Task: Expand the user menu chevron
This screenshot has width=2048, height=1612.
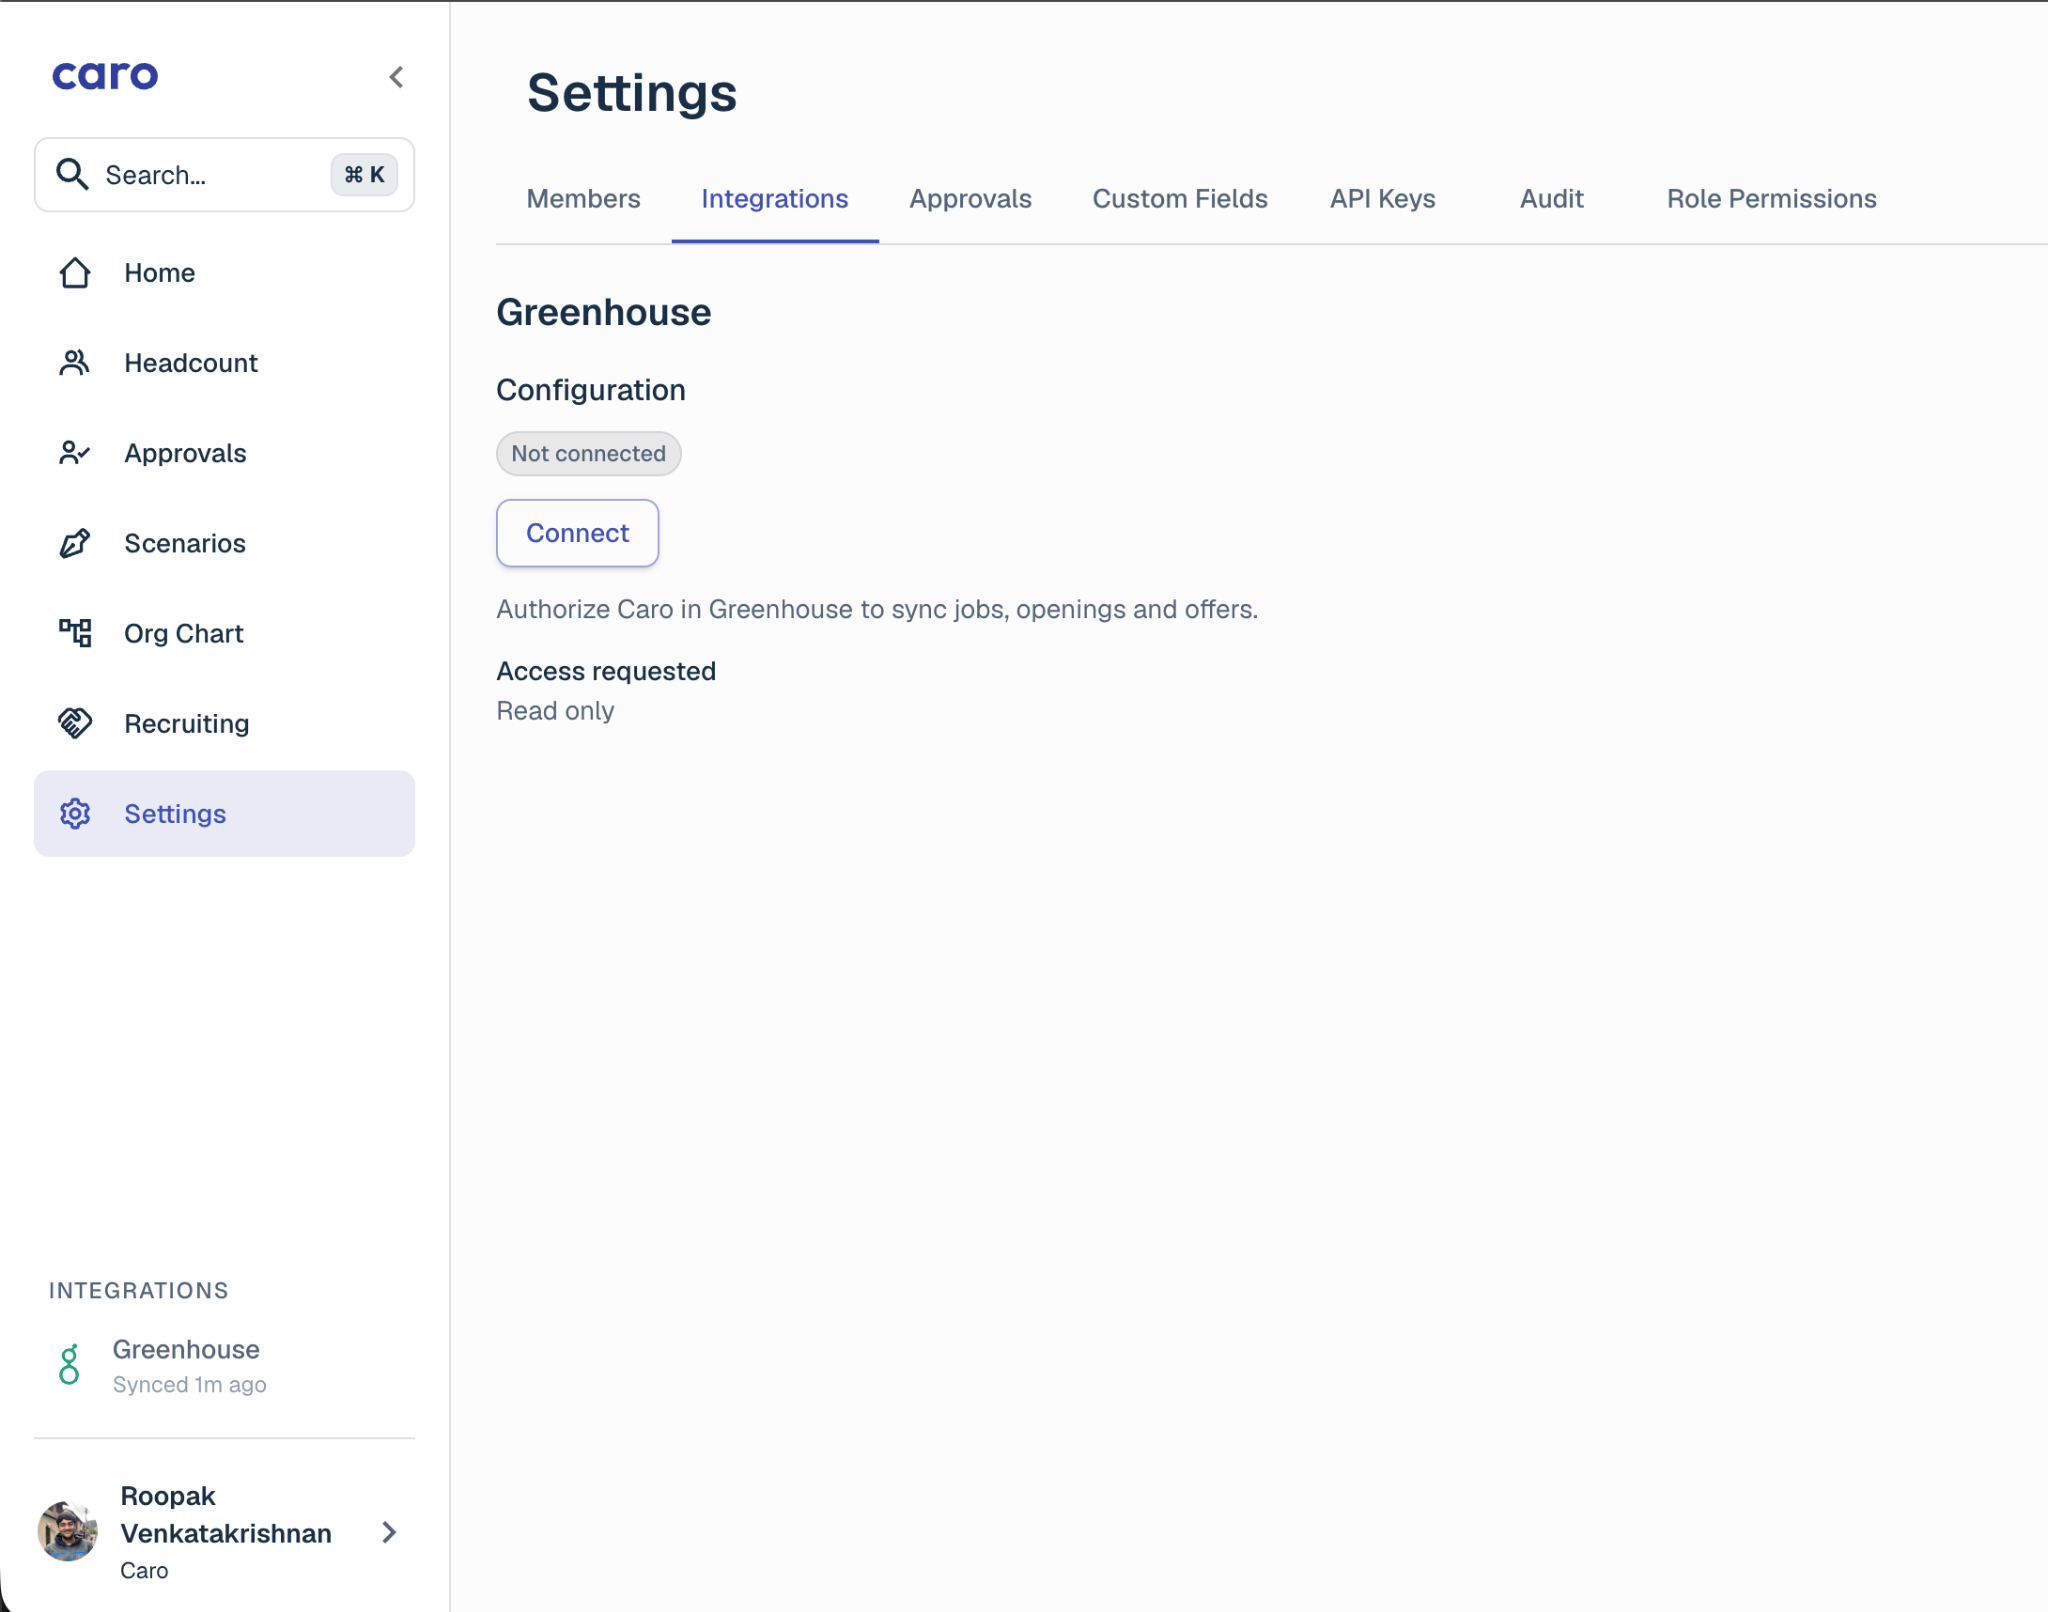Action: pos(389,1532)
